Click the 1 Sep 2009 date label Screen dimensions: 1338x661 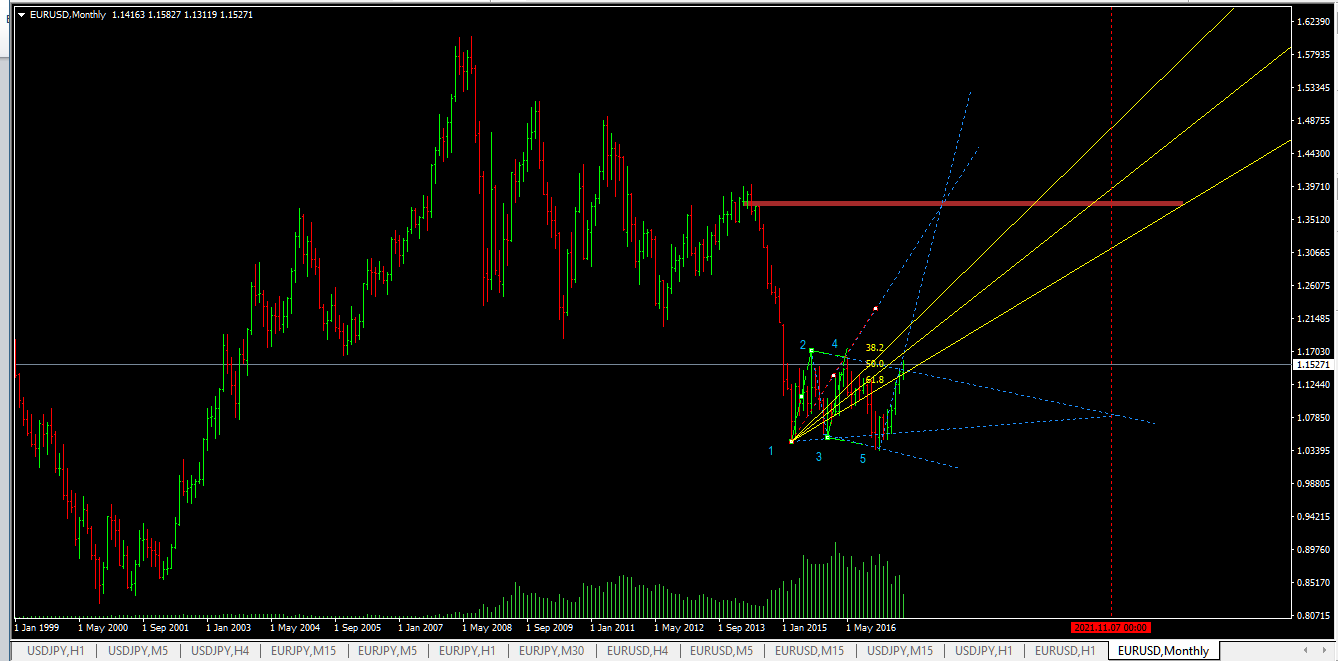[x=549, y=628]
